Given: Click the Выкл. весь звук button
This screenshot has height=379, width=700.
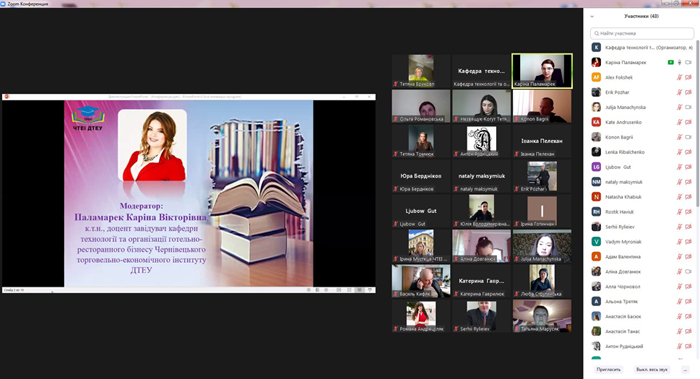Looking at the screenshot, I should click(x=652, y=370).
